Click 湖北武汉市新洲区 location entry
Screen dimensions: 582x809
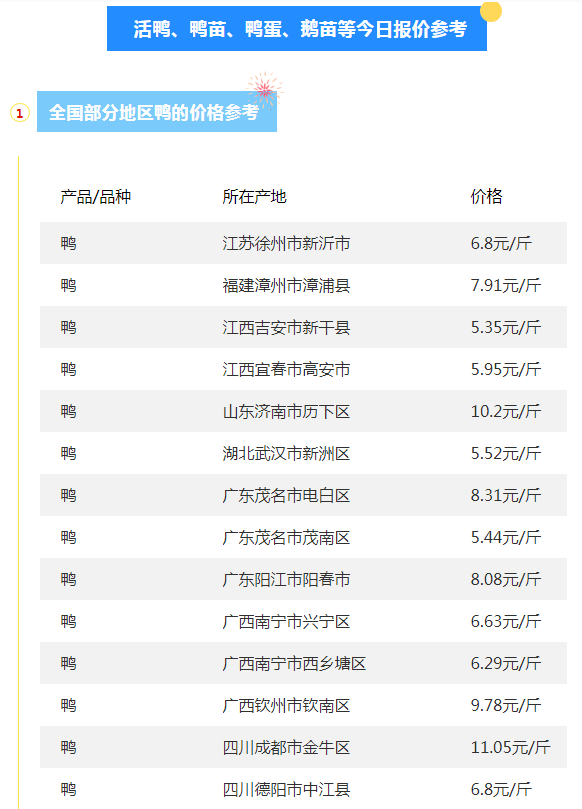(286, 454)
